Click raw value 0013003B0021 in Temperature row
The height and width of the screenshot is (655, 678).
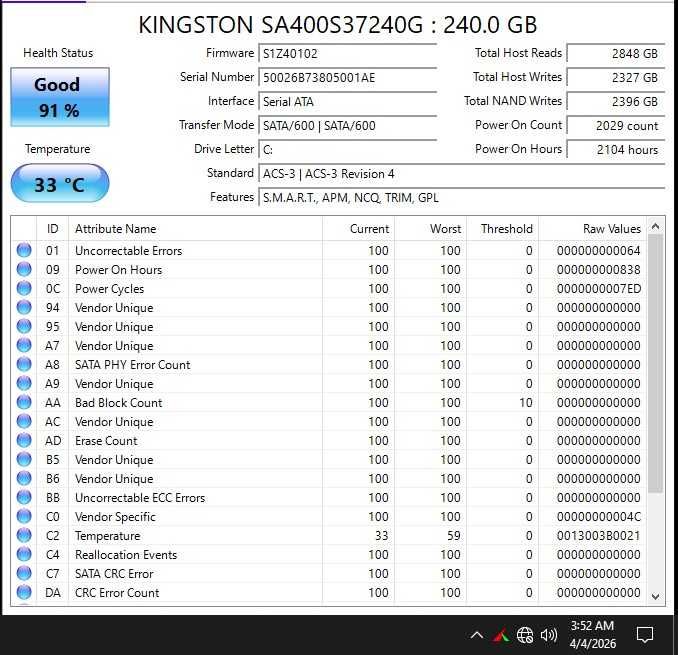pos(598,536)
